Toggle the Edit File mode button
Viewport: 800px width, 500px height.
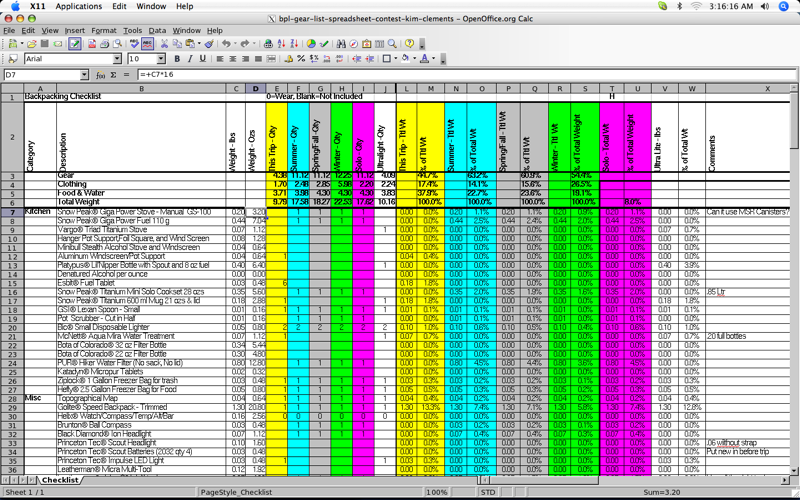point(74,44)
